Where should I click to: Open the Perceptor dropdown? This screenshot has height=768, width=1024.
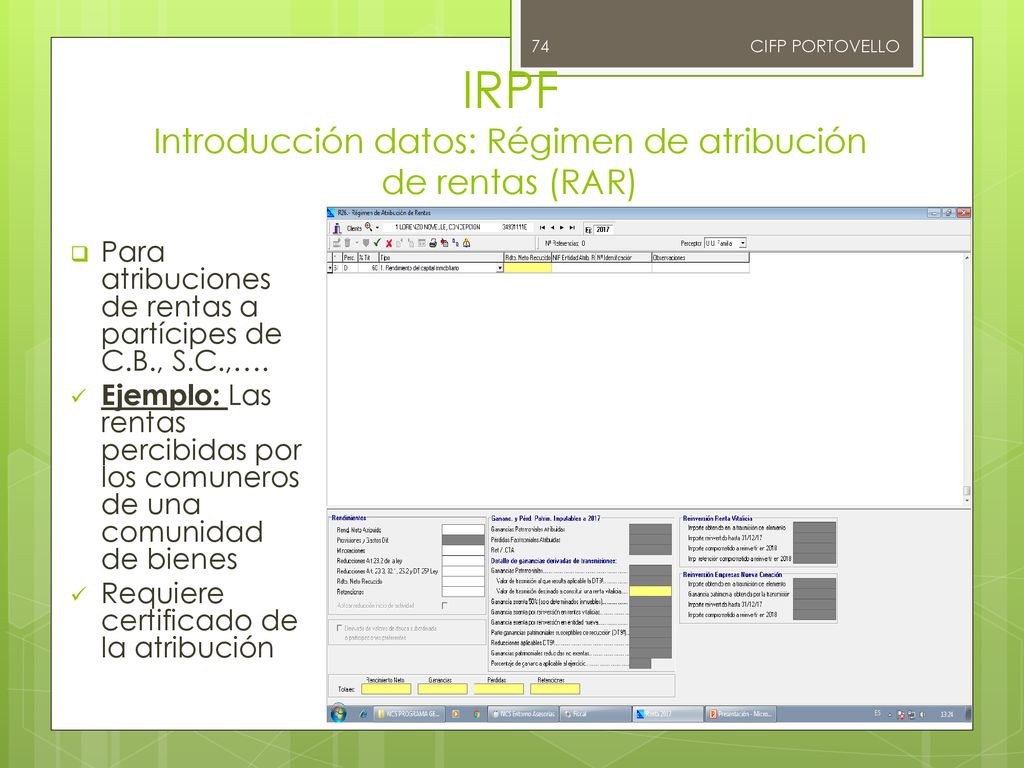click(x=743, y=243)
